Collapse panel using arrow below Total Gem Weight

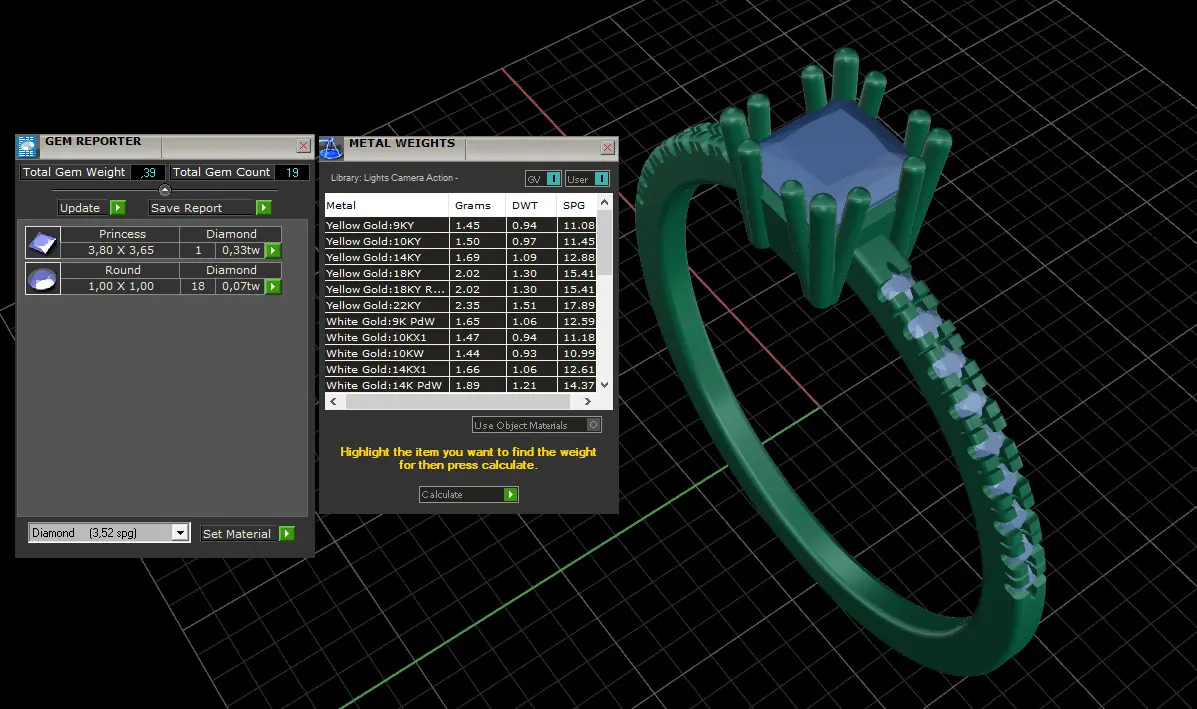(165, 190)
